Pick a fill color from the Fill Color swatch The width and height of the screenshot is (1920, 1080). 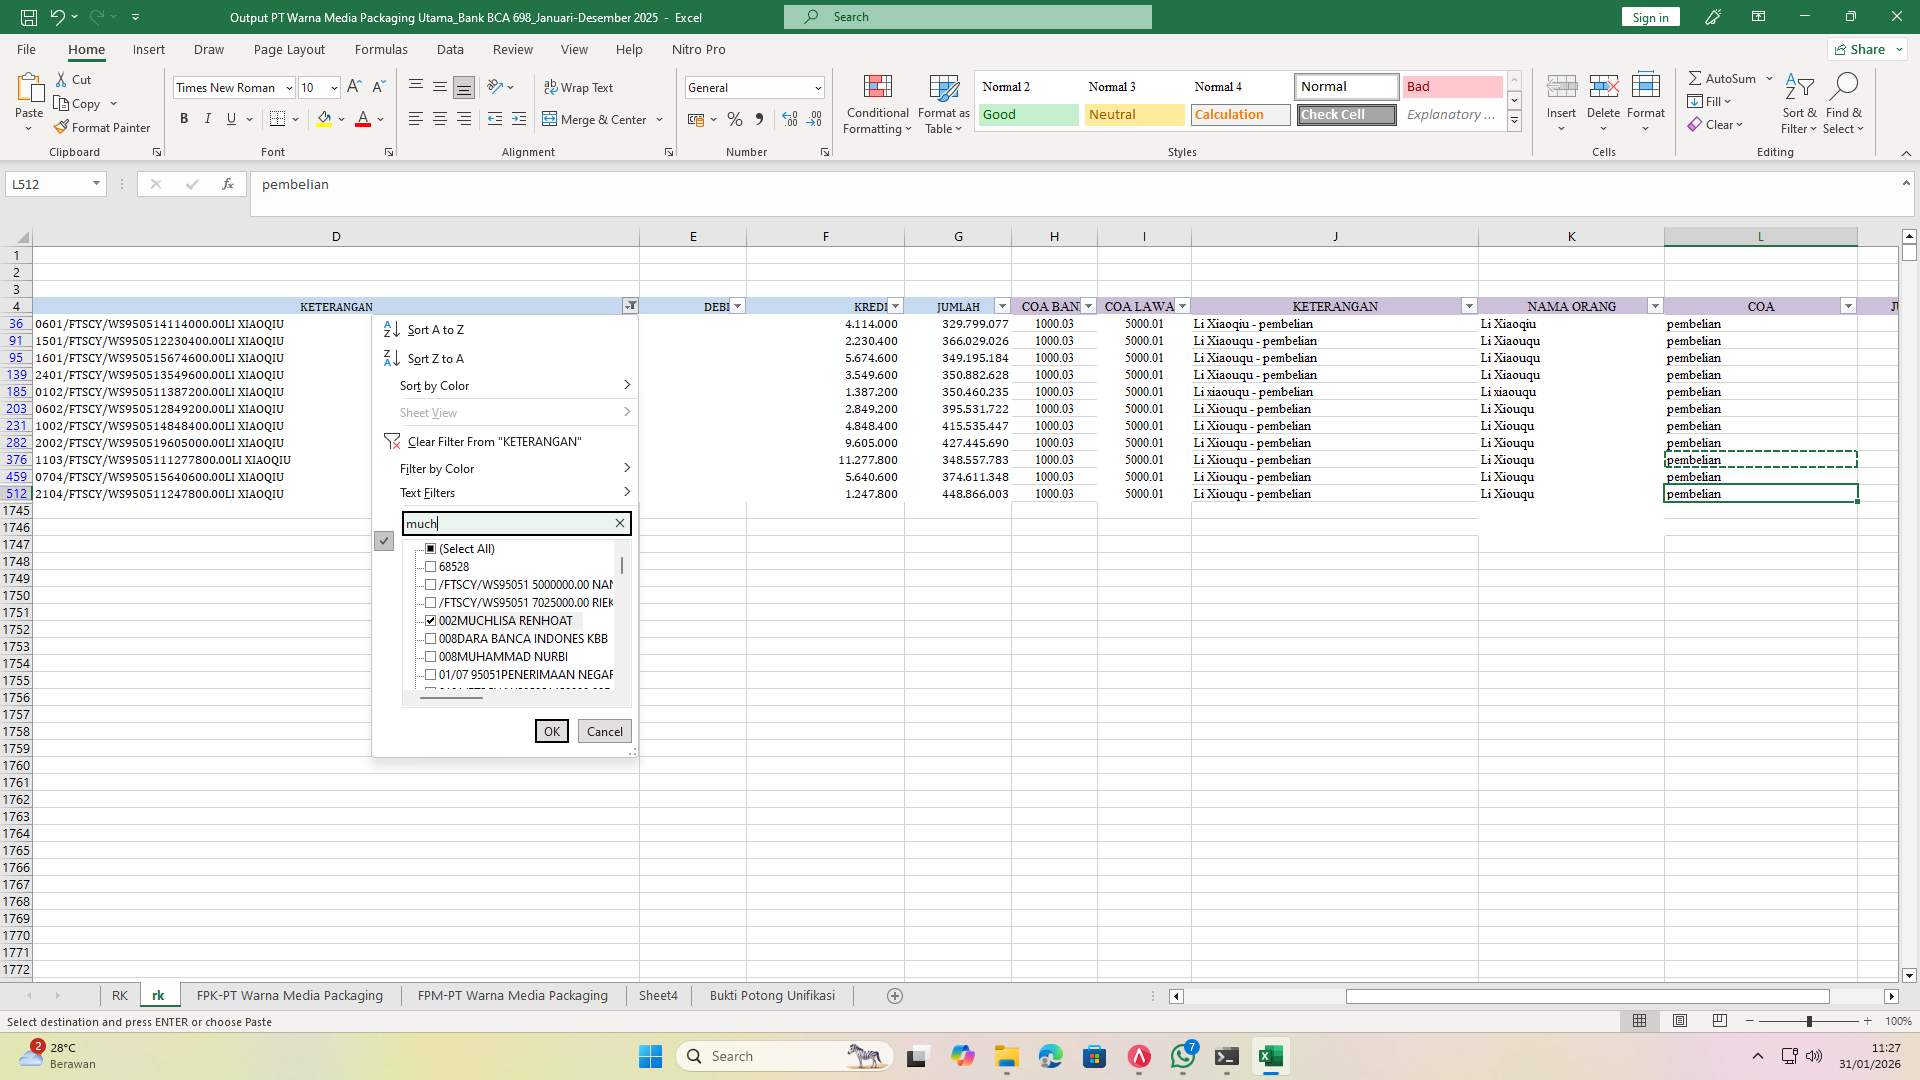click(x=324, y=119)
